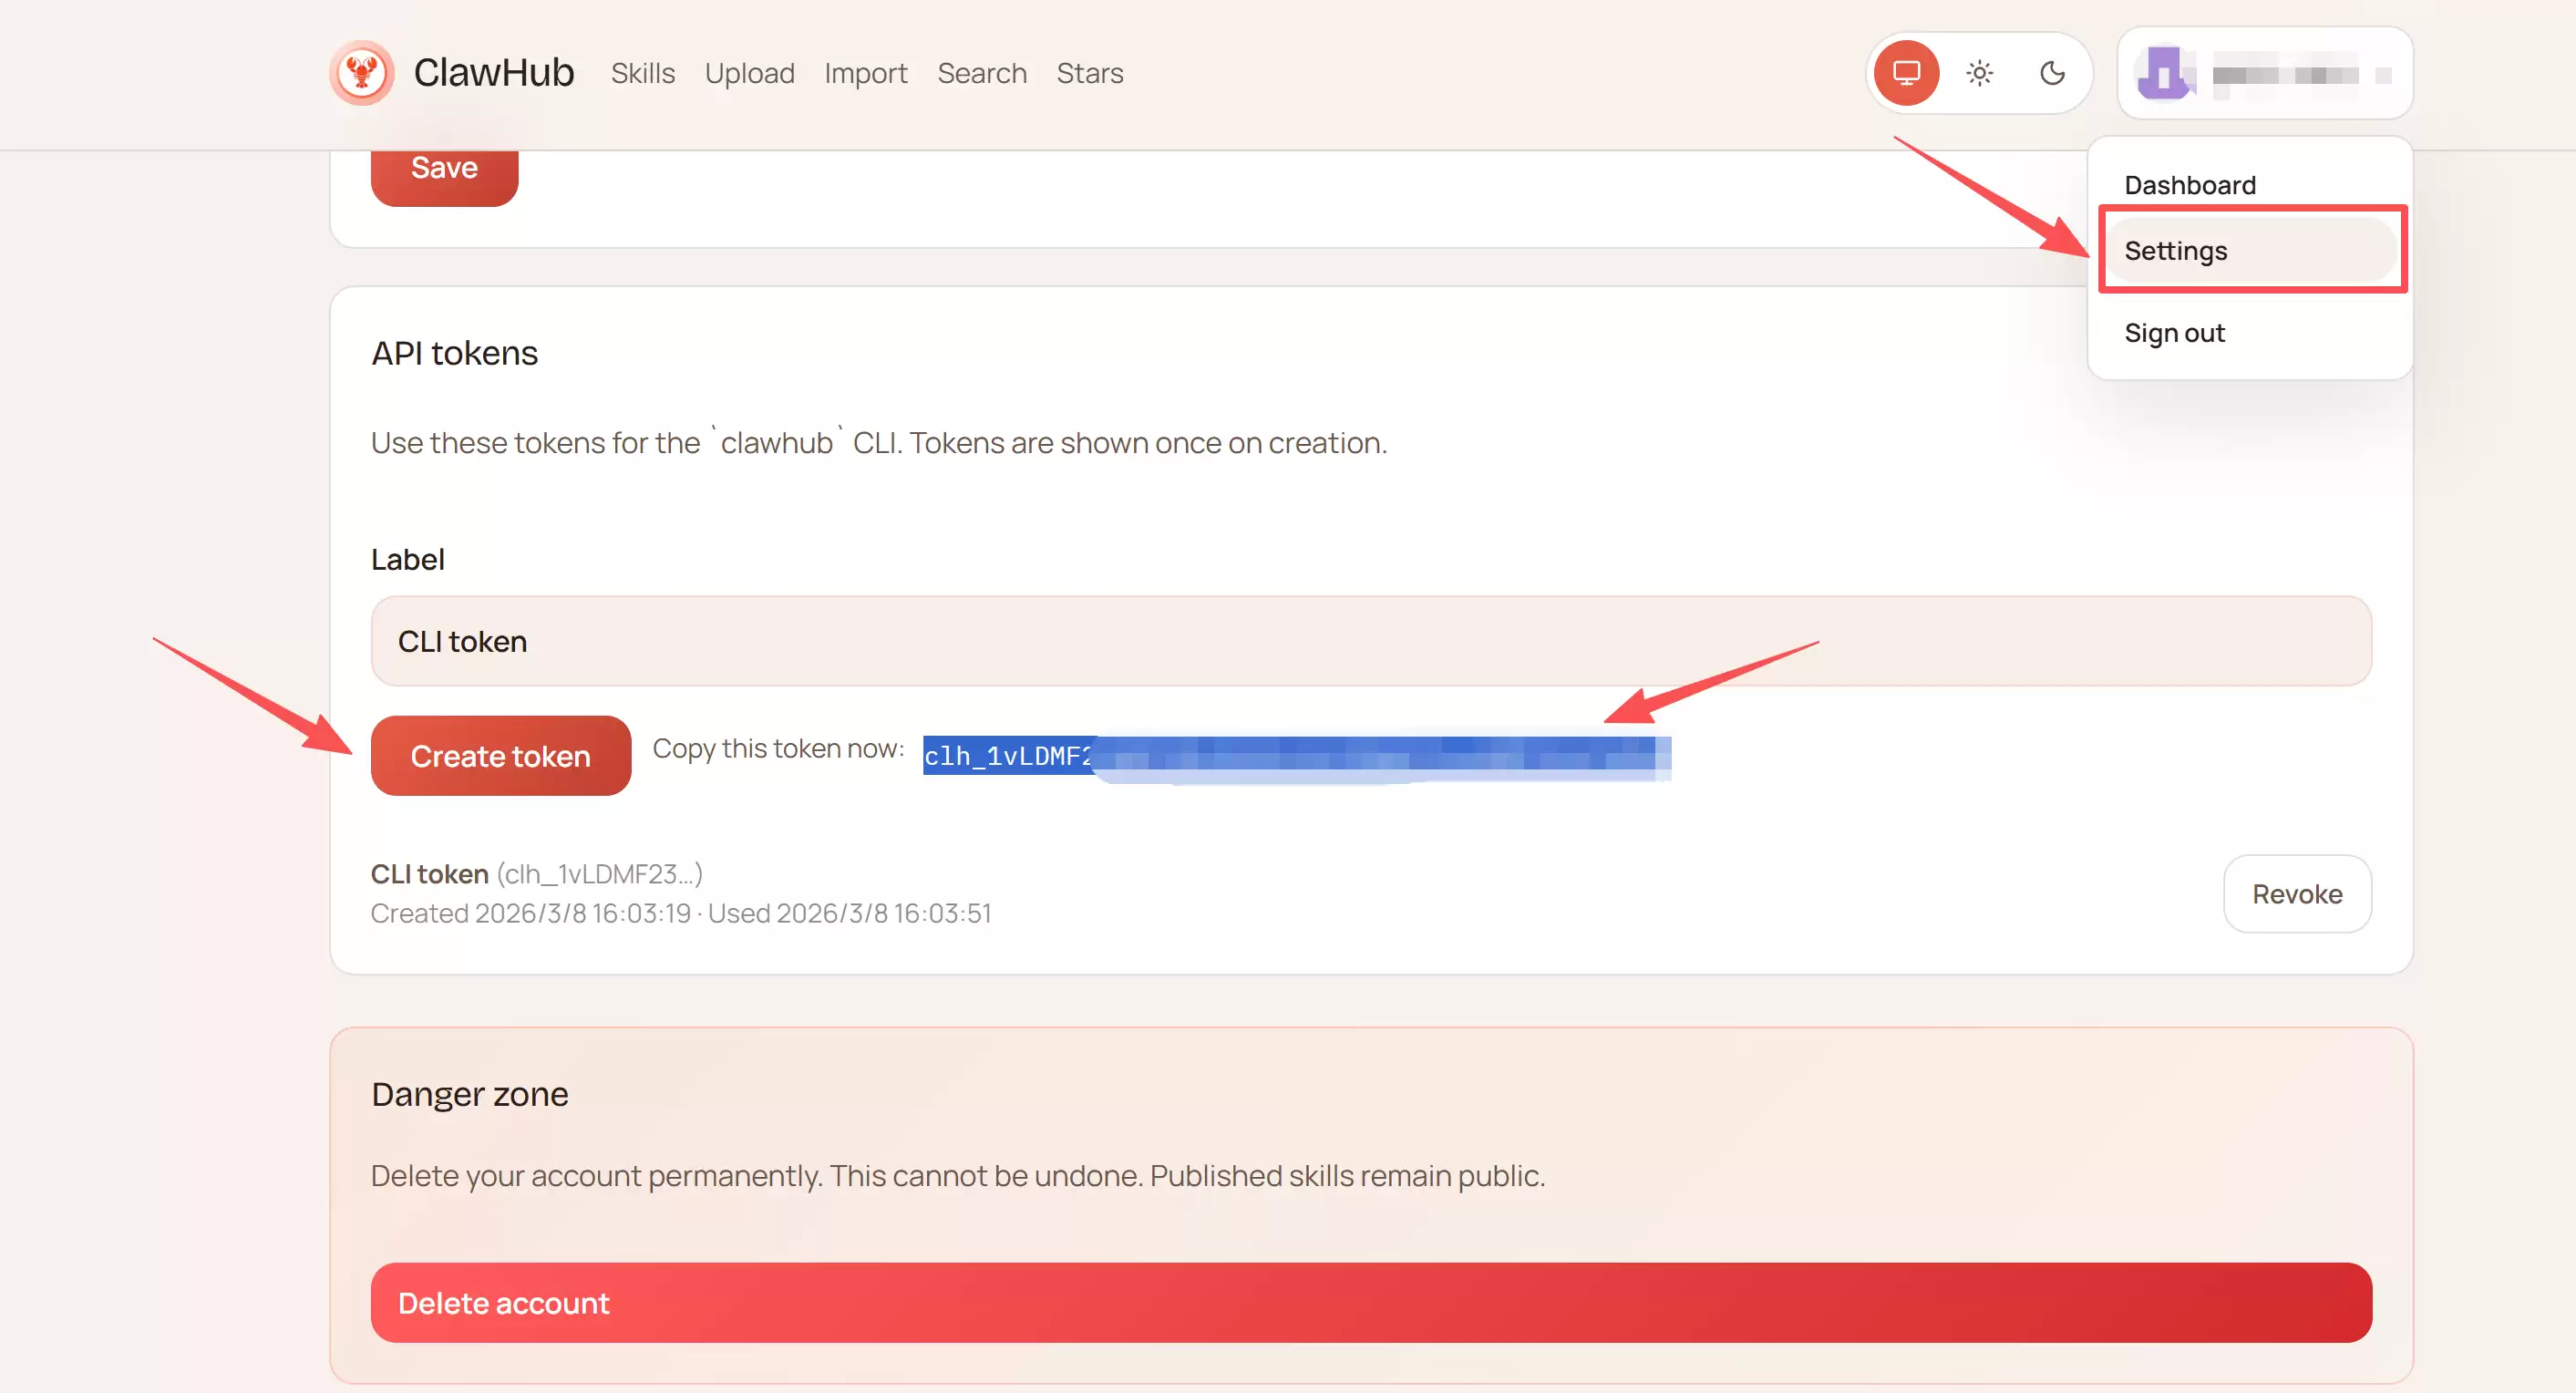Revoke the CLI token
Viewport: 2576px width, 1393px height.
(x=2296, y=893)
